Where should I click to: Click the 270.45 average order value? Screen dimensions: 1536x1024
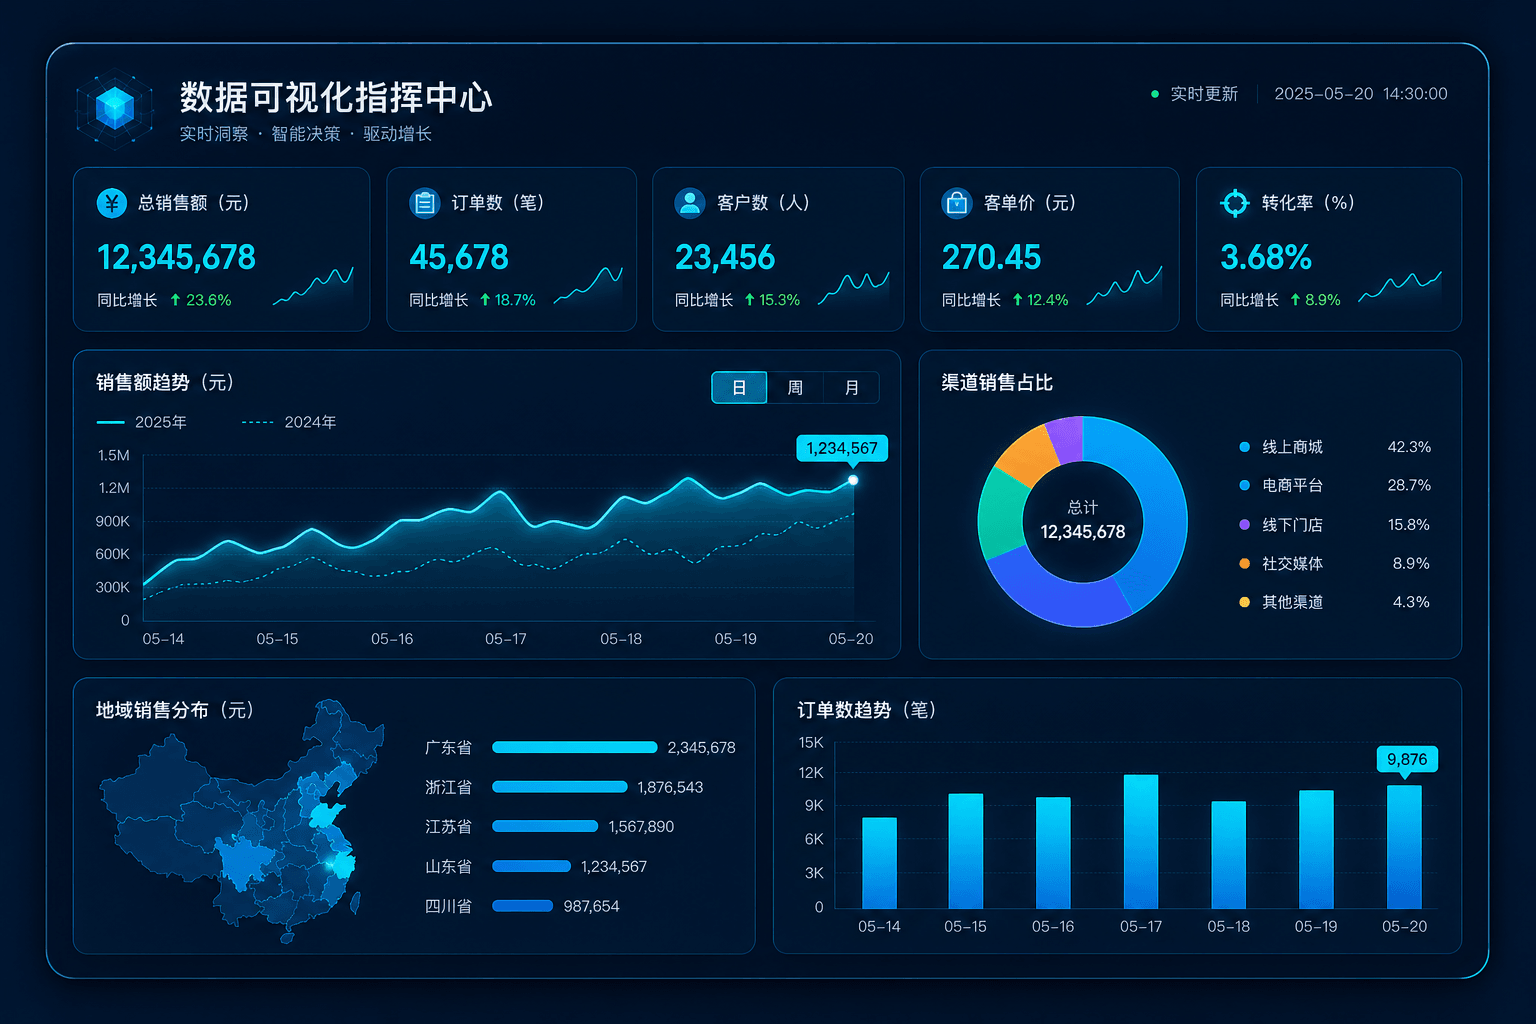tap(992, 258)
